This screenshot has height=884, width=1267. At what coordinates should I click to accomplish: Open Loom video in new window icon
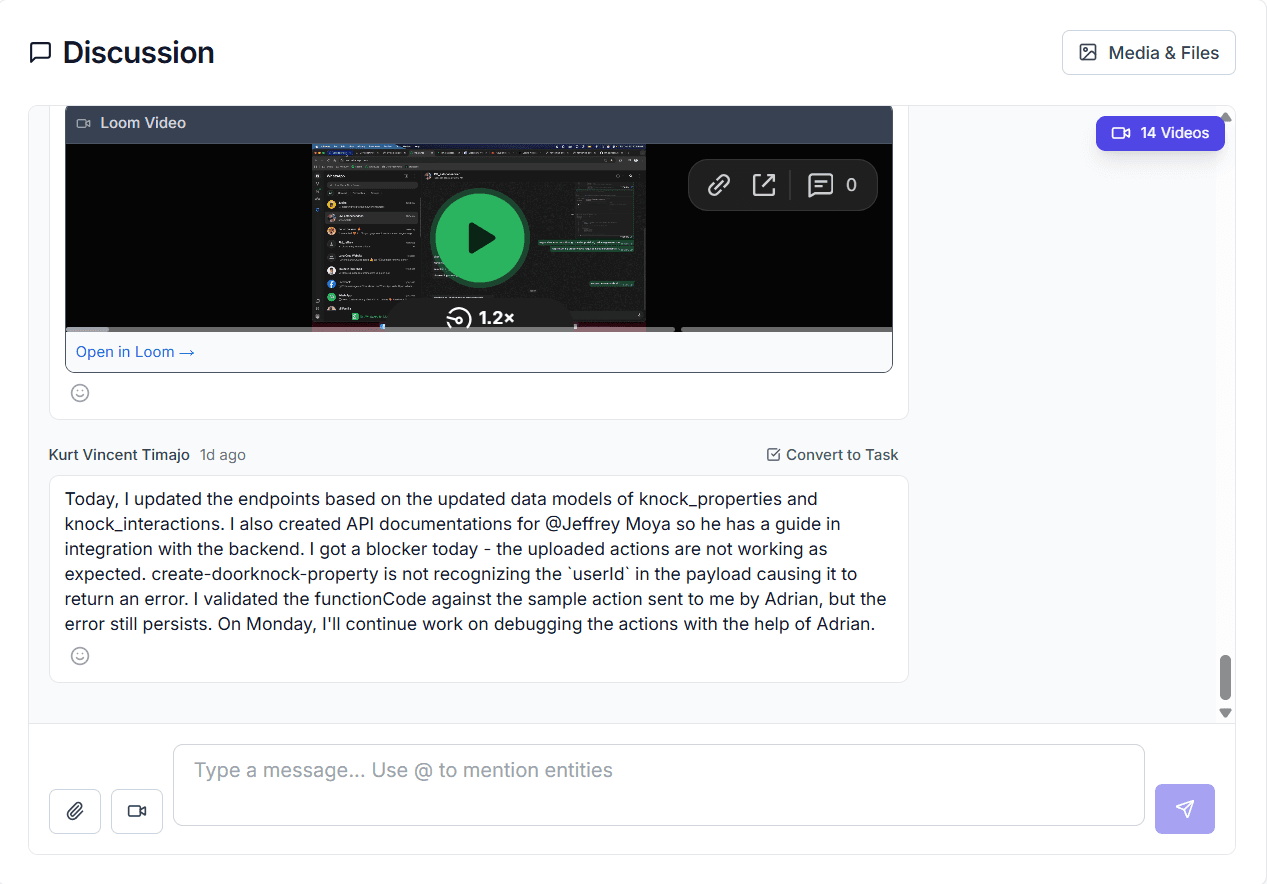coord(764,185)
